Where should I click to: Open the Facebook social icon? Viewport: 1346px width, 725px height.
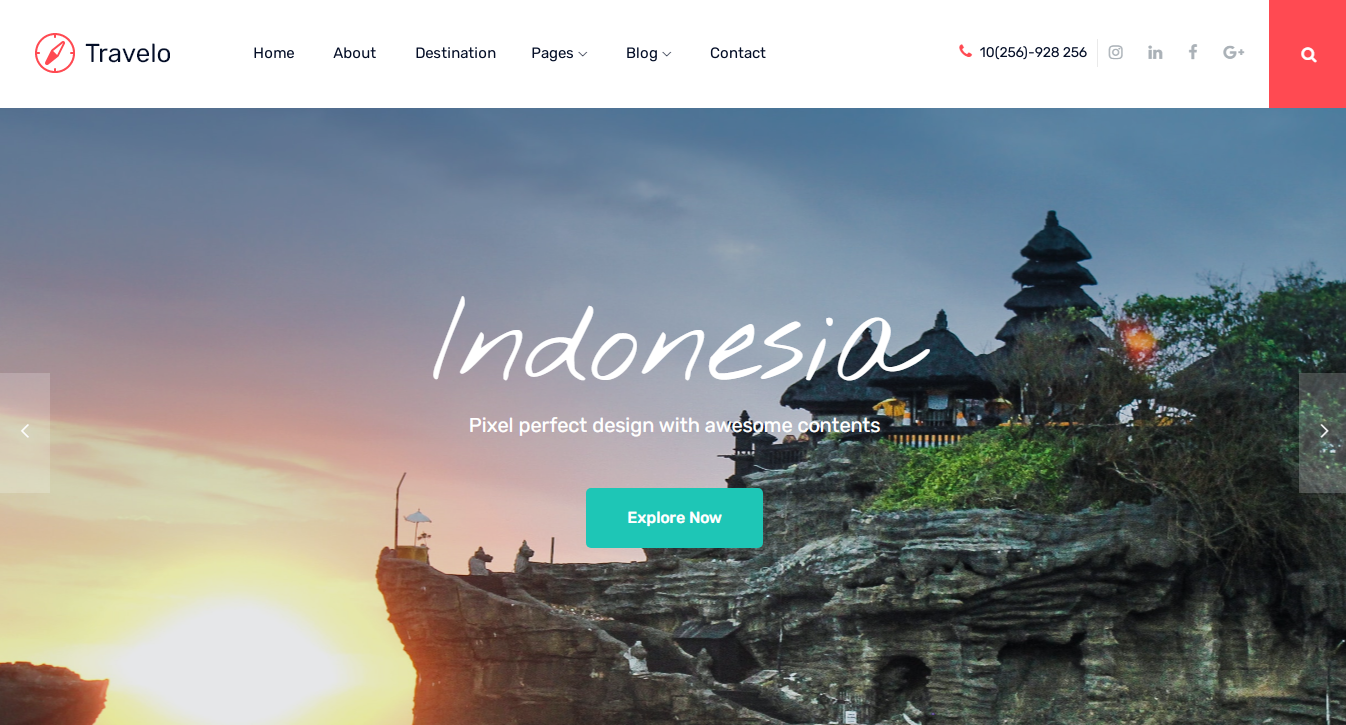click(x=1192, y=52)
